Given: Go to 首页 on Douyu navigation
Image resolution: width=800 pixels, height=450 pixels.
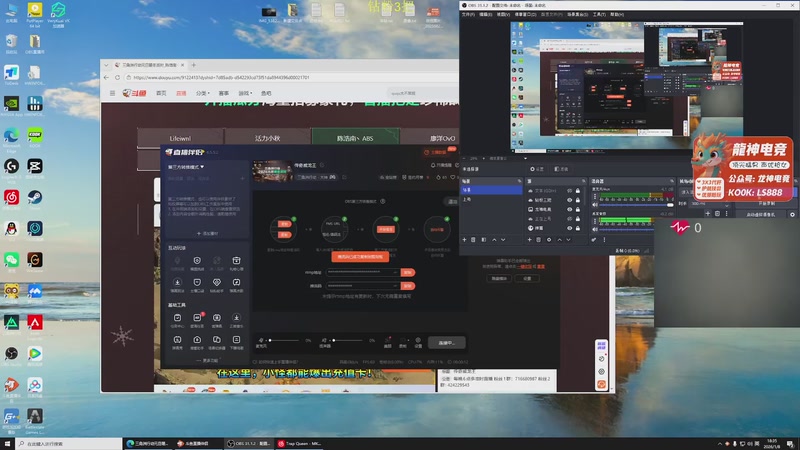Looking at the screenshot, I should 161,93.
